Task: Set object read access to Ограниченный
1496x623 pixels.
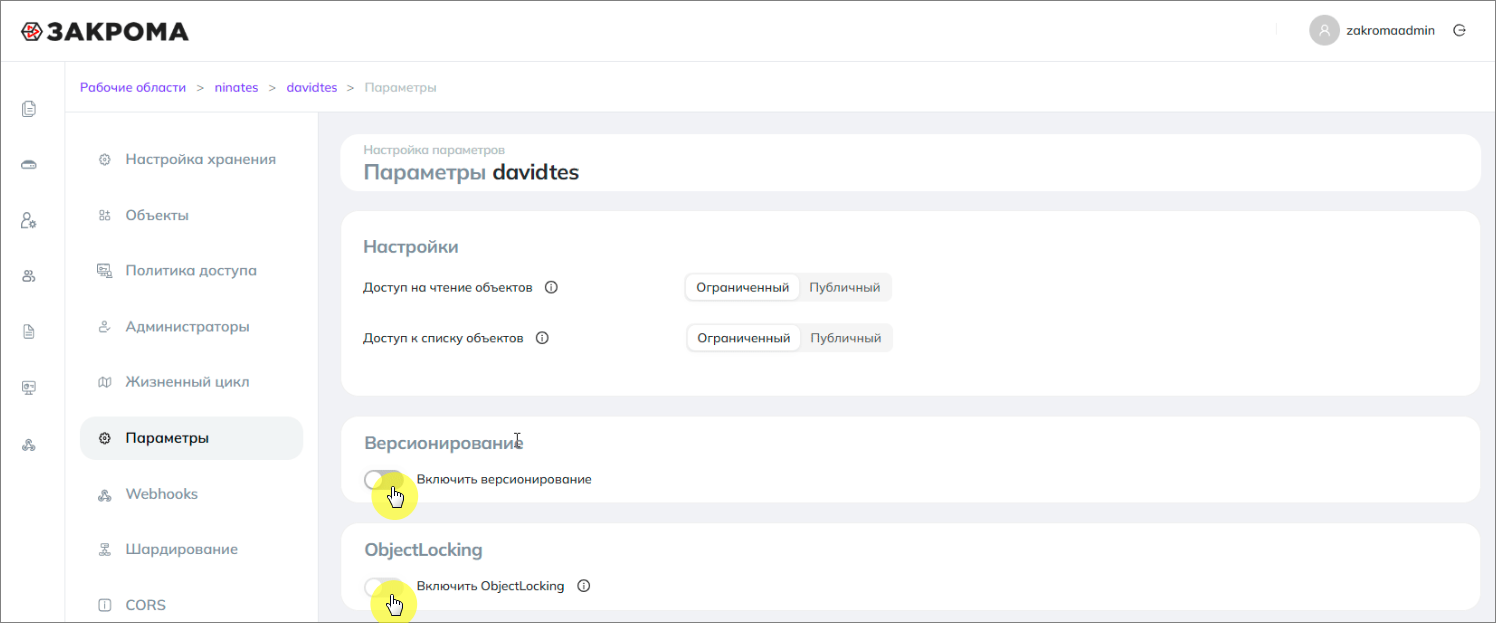Action: coord(743,287)
